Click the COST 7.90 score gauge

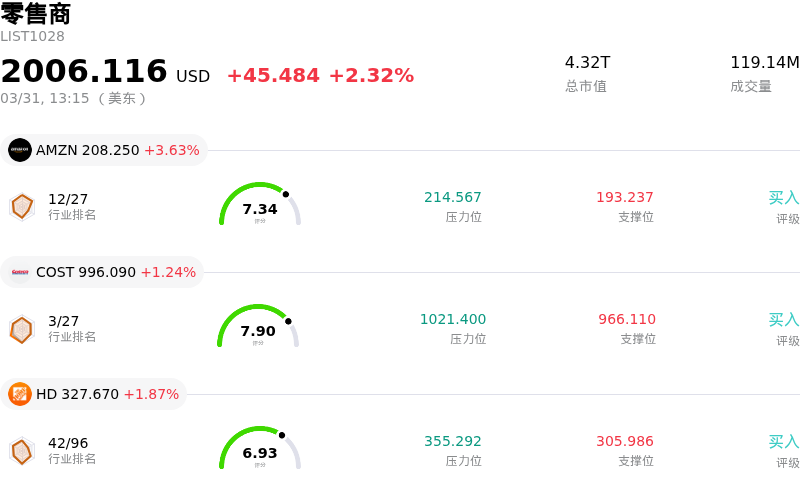tap(258, 328)
